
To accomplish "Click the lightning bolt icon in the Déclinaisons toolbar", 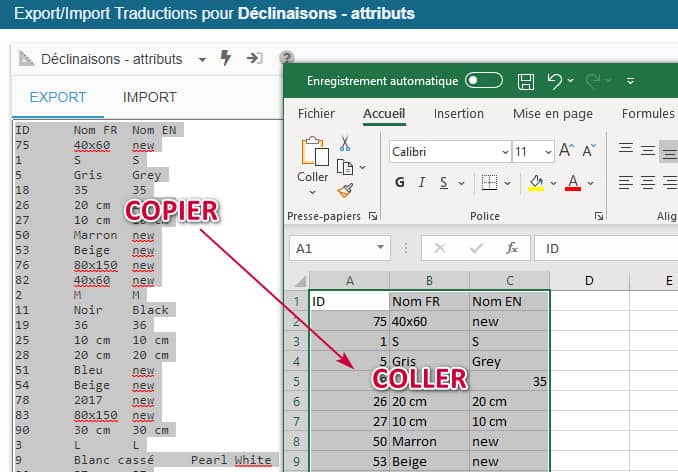I will (x=226, y=58).
